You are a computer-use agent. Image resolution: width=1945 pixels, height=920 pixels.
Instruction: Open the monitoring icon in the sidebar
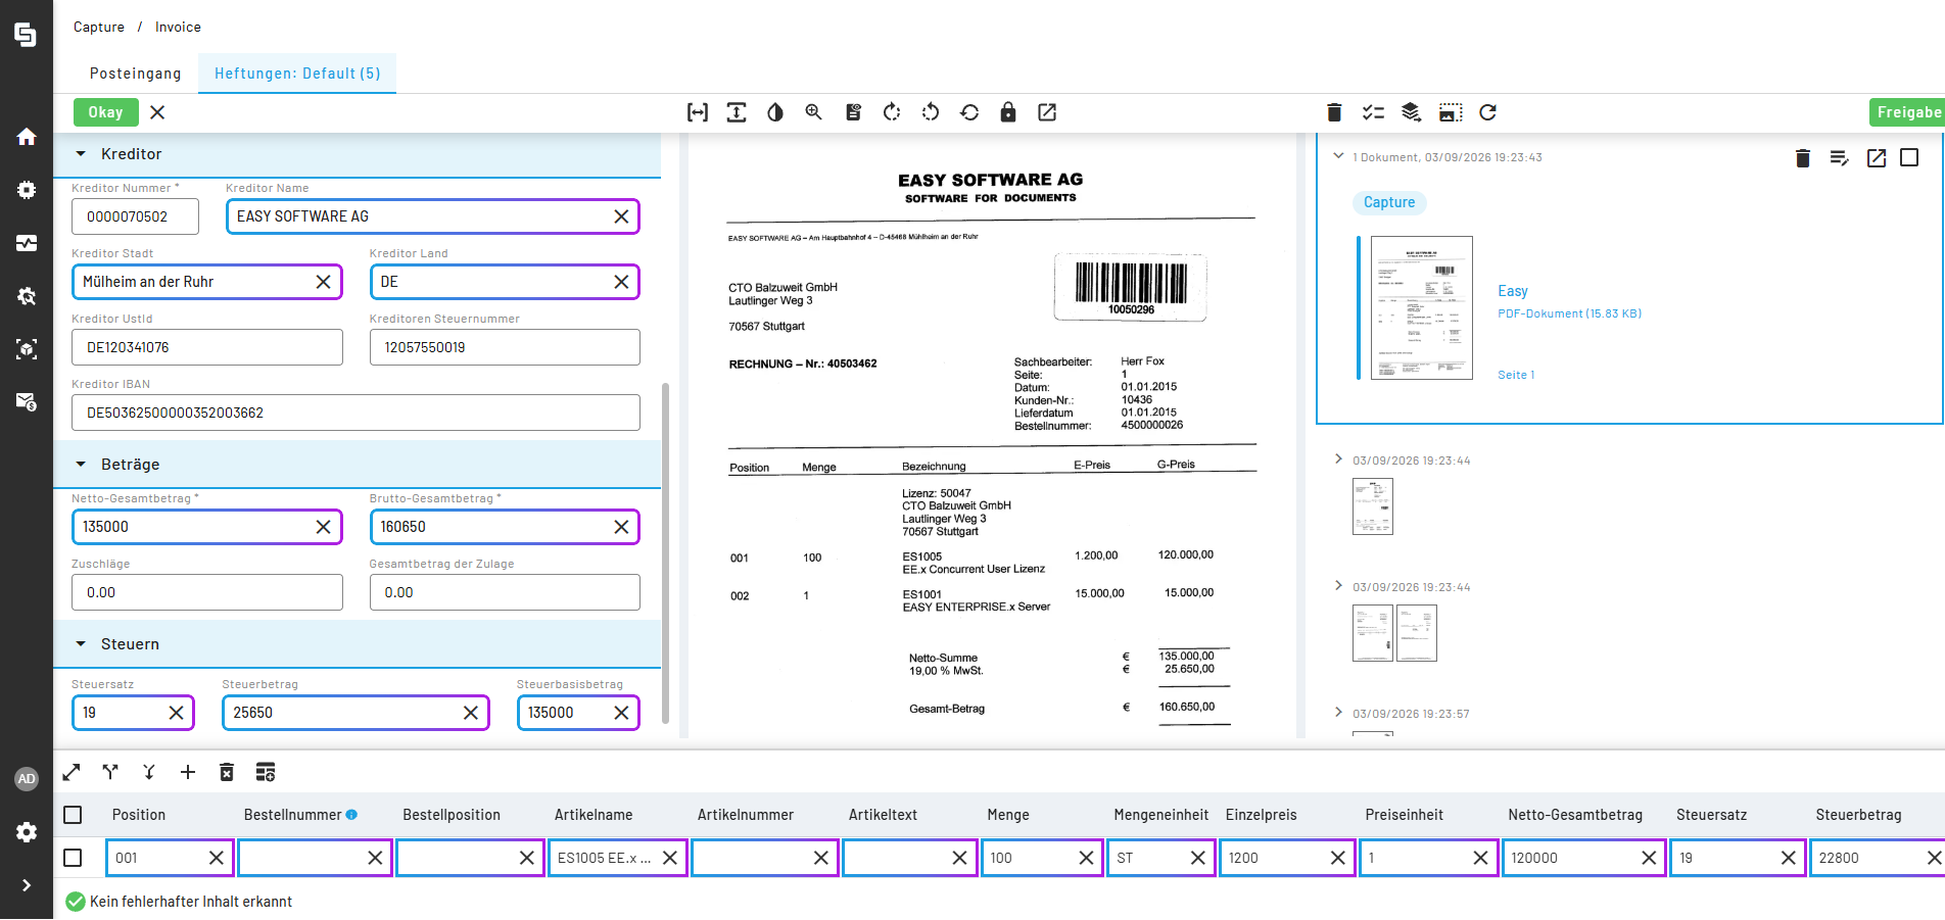[x=26, y=243]
